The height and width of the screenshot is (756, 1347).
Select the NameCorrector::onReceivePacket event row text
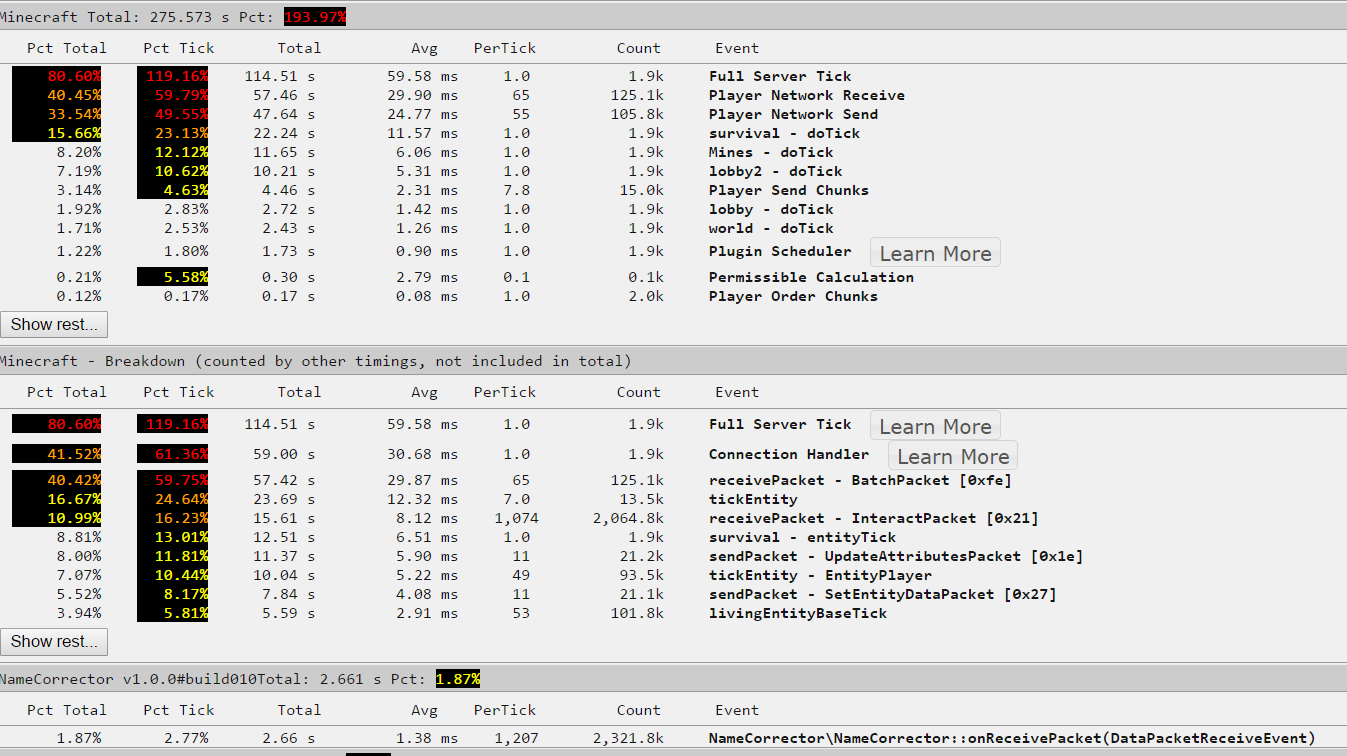(1011, 738)
